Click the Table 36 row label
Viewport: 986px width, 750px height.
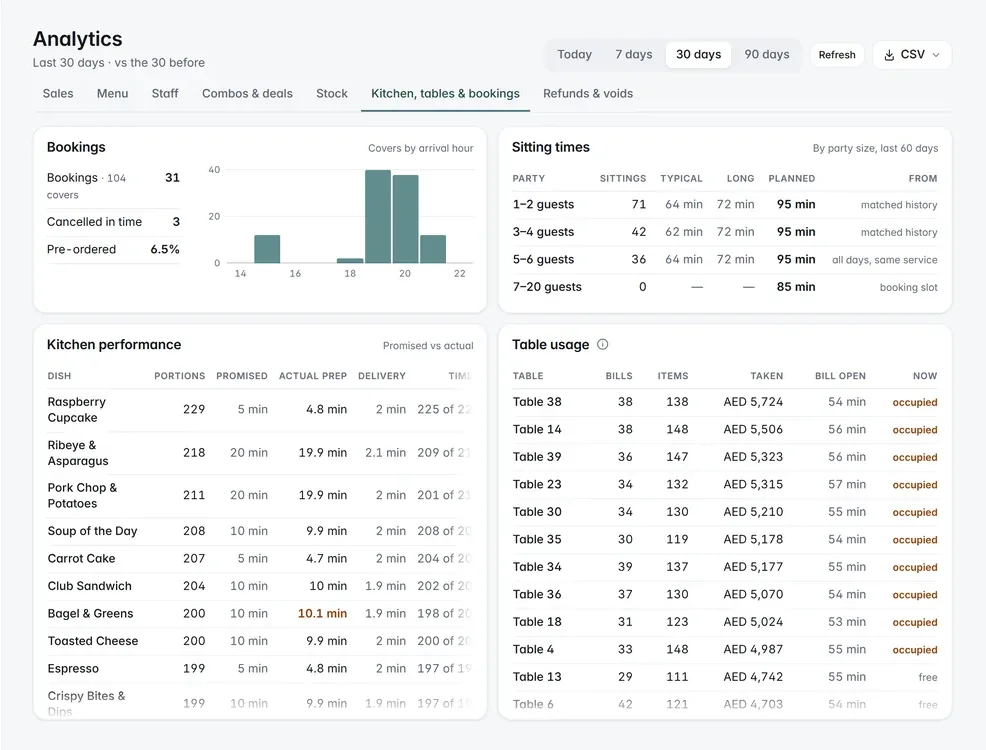tap(537, 595)
